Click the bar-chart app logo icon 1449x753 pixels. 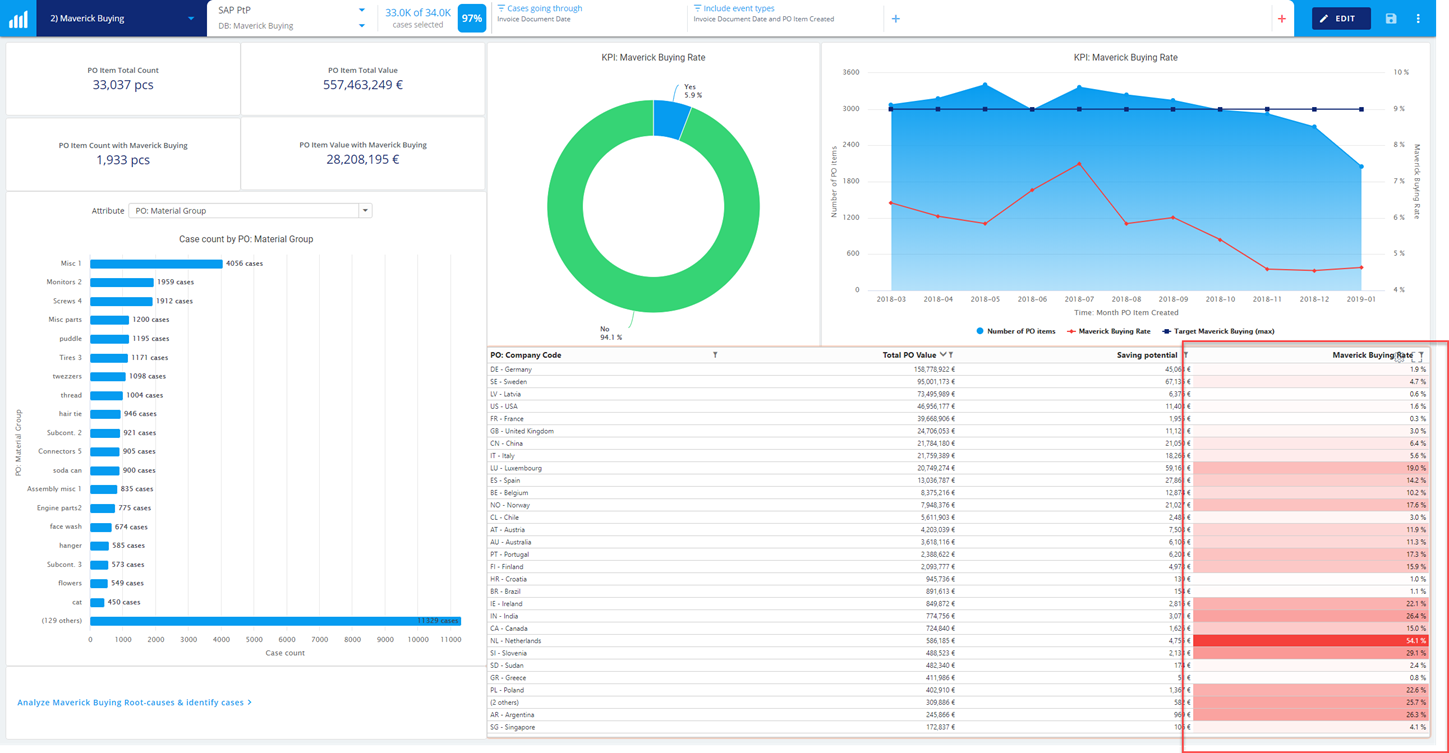(x=17, y=18)
